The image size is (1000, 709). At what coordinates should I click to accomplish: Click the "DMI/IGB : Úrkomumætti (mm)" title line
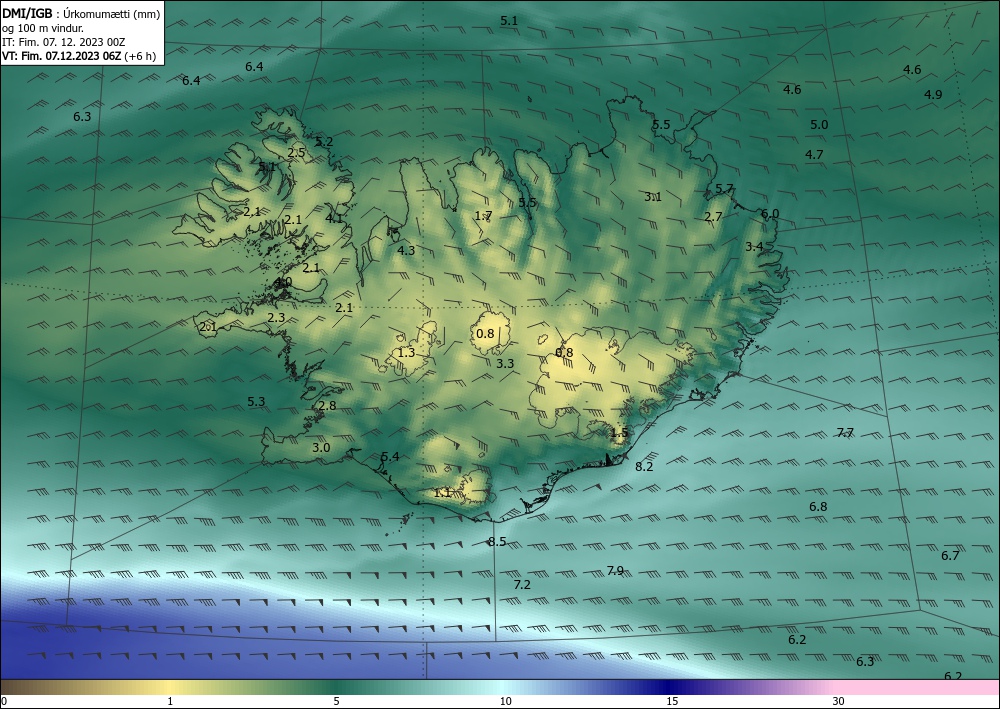pos(82,14)
